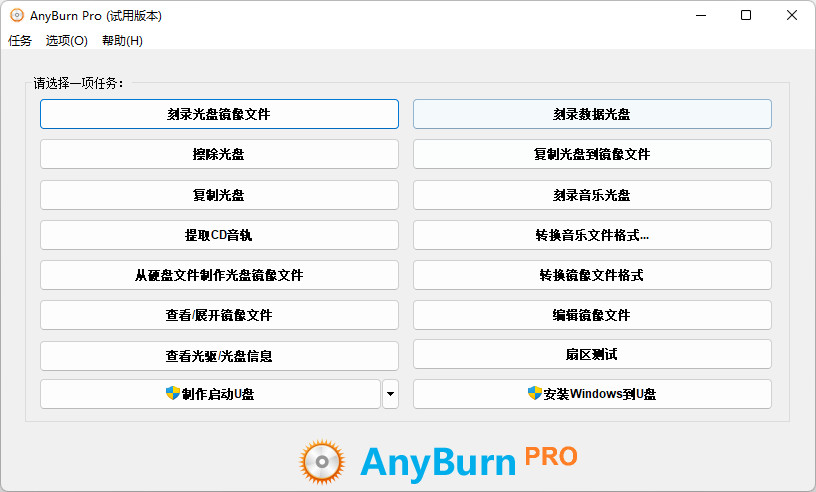
Task: Choose 转换镜像文件格式 task
Action: coord(592,275)
